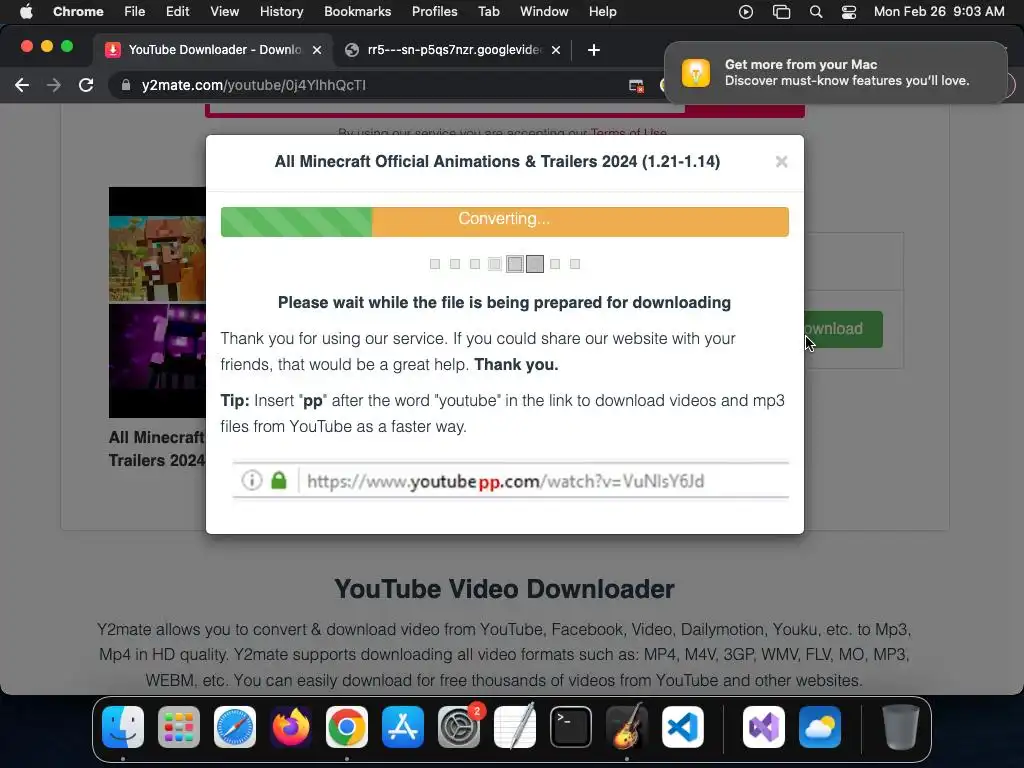Go back to the previous page

pyautogui.click(x=22, y=85)
